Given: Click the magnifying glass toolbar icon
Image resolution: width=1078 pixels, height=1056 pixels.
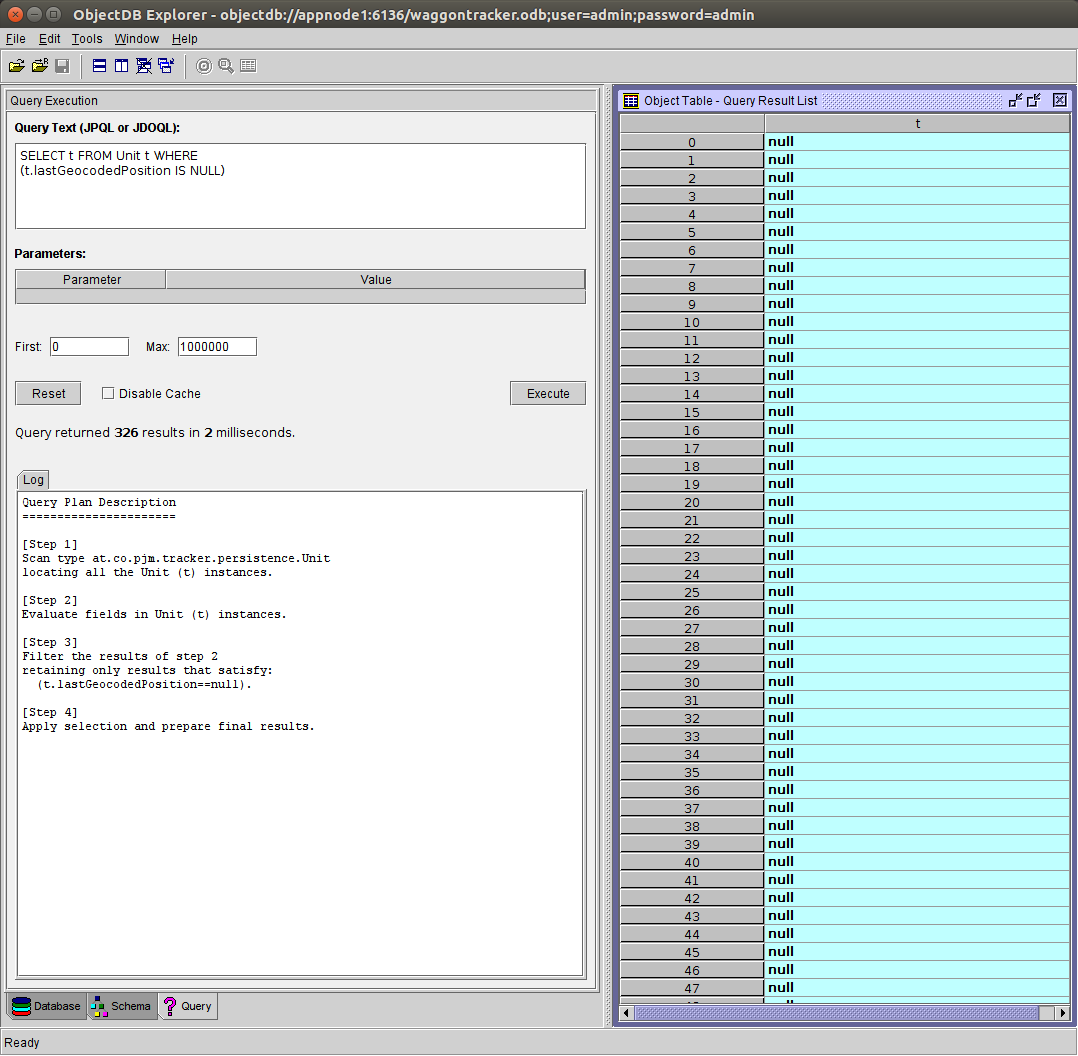Looking at the screenshot, I should pos(226,66).
